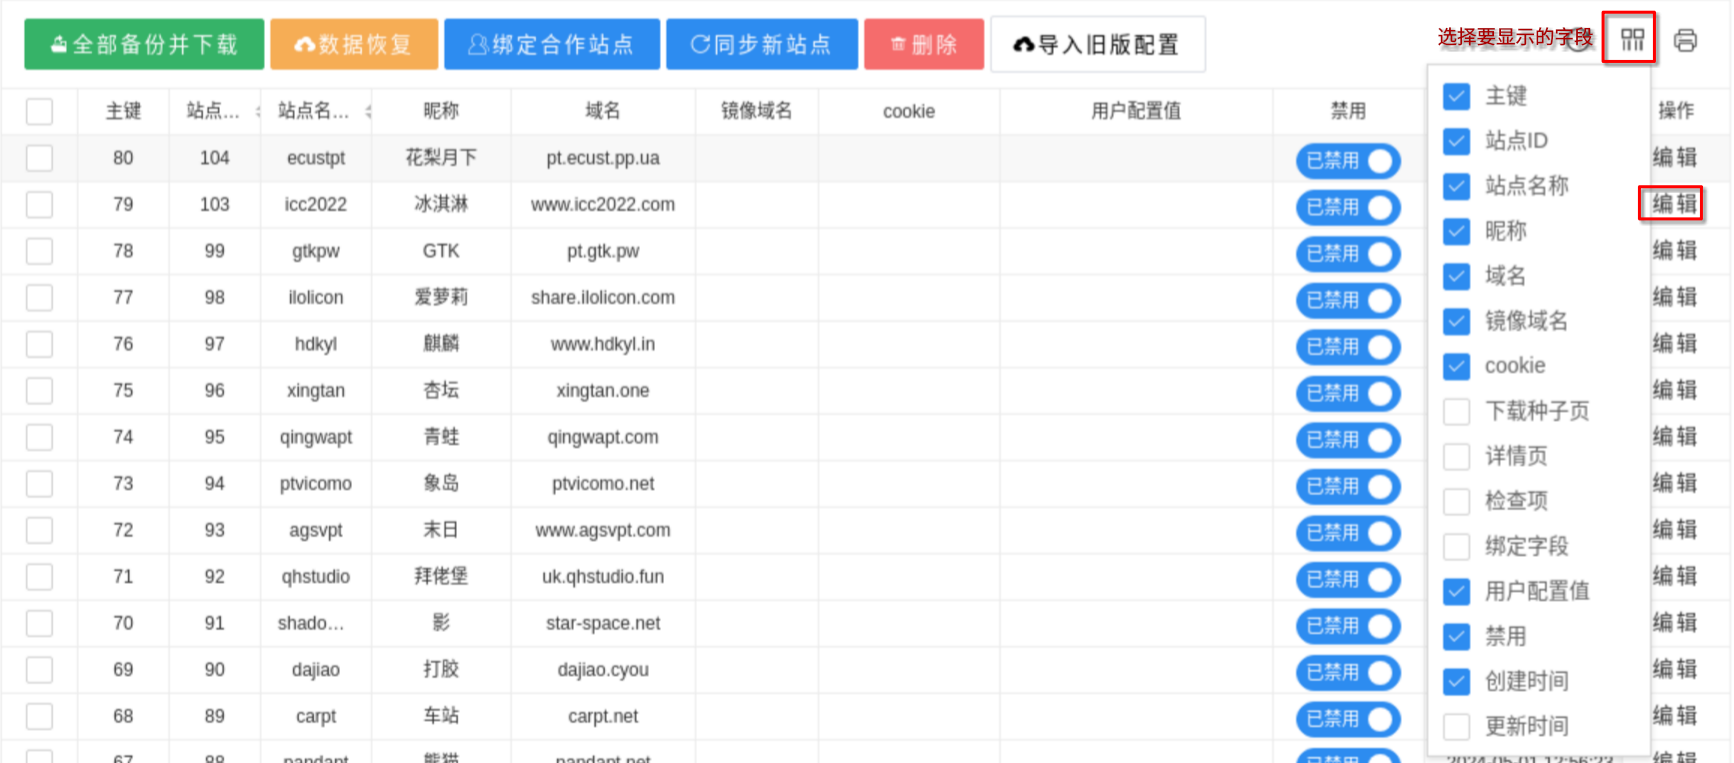The image size is (1734, 763).
Task: Click the cookie column header
Action: pos(909,112)
